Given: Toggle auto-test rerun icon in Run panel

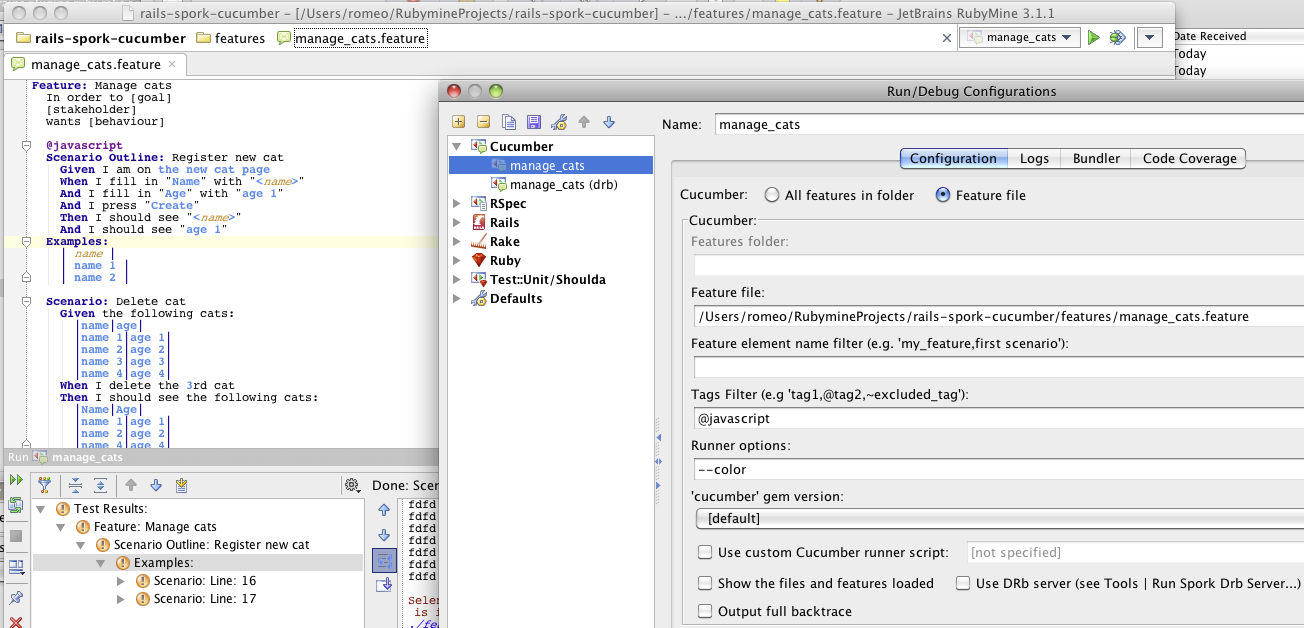Looking at the screenshot, I should click(x=15, y=504).
